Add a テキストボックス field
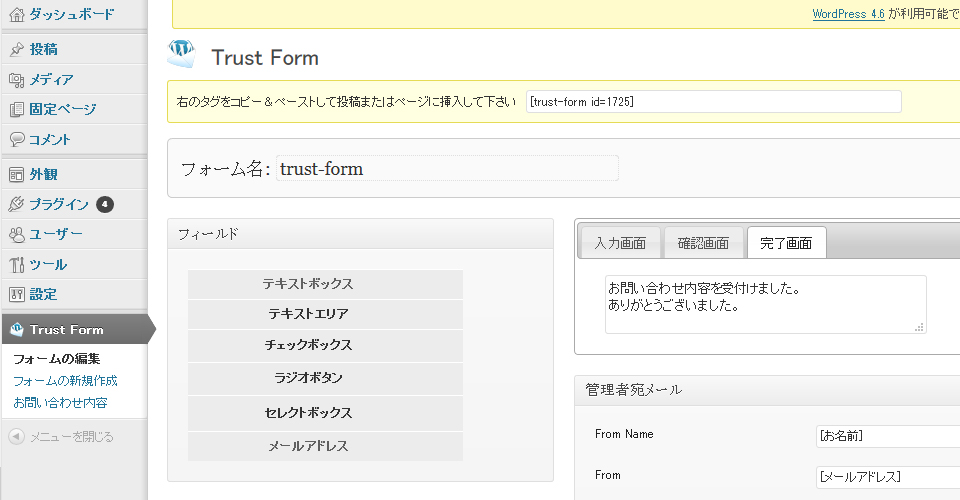This screenshot has width=960, height=500. point(325,284)
